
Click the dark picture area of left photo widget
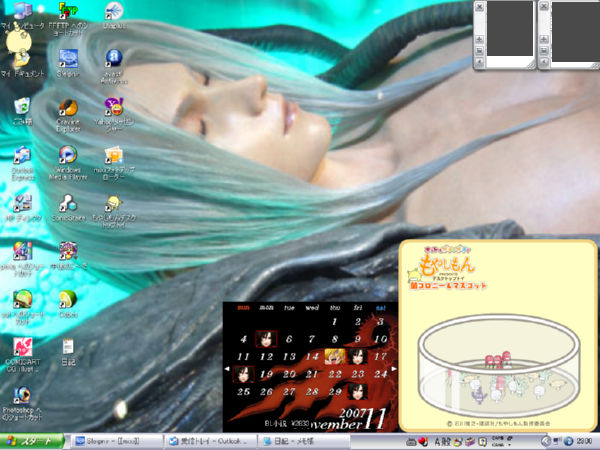(x=509, y=28)
